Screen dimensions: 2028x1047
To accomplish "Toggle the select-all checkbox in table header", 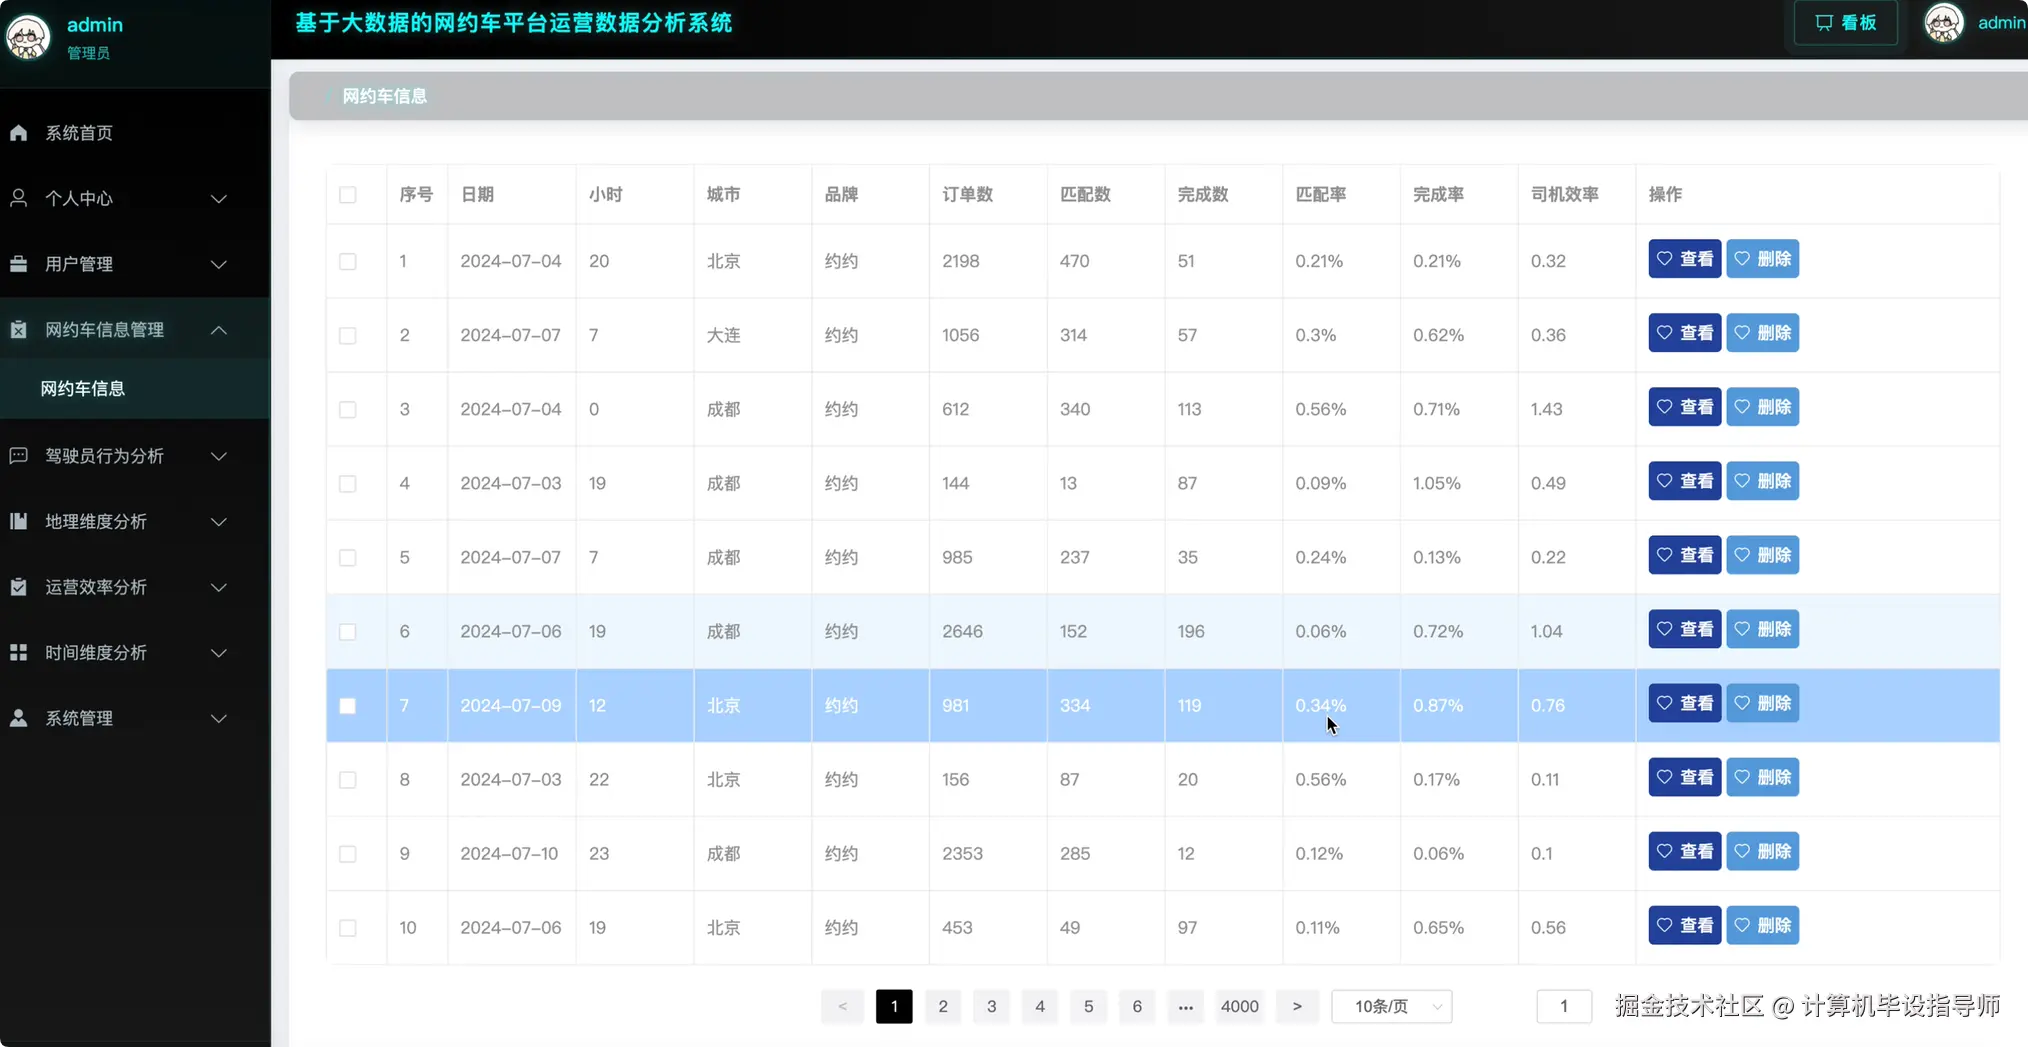I will coord(348,195).
